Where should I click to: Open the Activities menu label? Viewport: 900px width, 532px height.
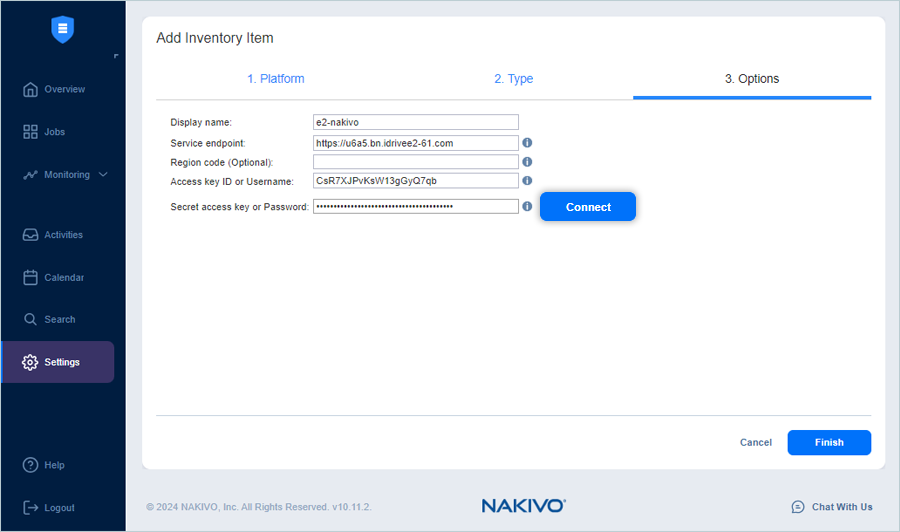(64, 235)
